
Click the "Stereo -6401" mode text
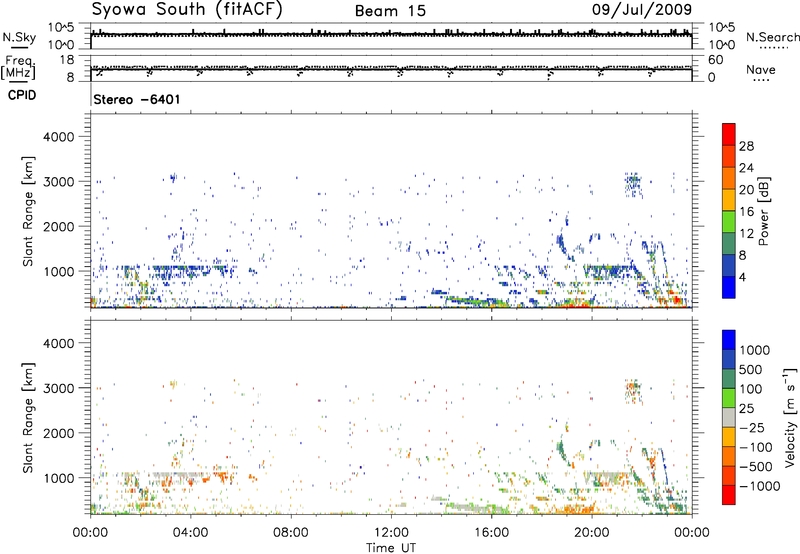point(137,99)
